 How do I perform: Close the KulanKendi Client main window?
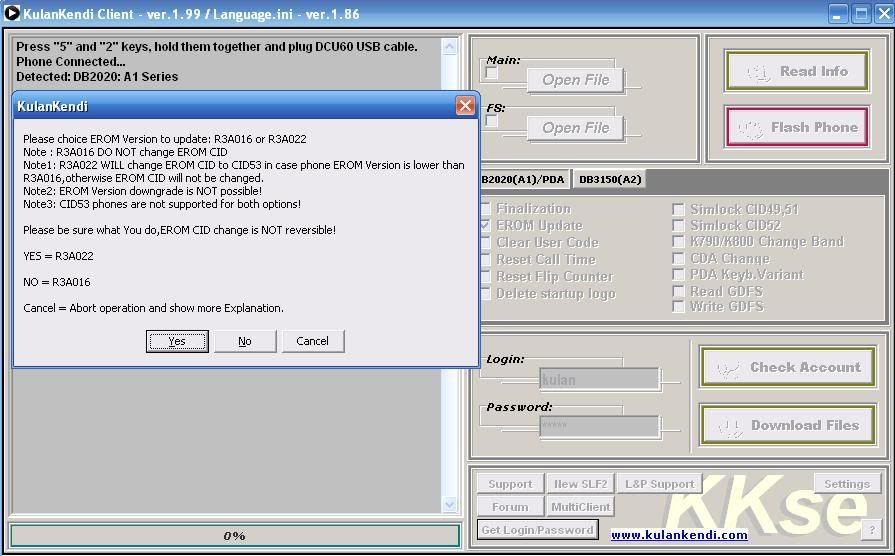click(x=884, y=13)
